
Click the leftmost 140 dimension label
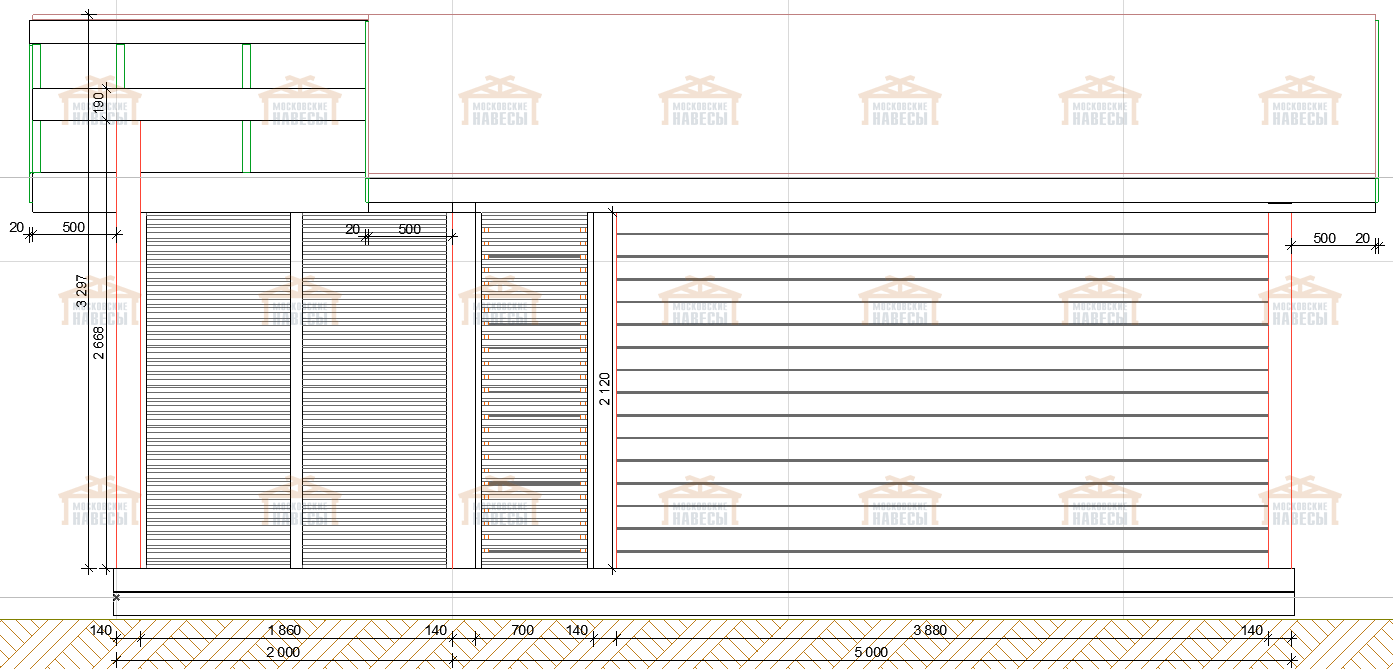point(101,630)
